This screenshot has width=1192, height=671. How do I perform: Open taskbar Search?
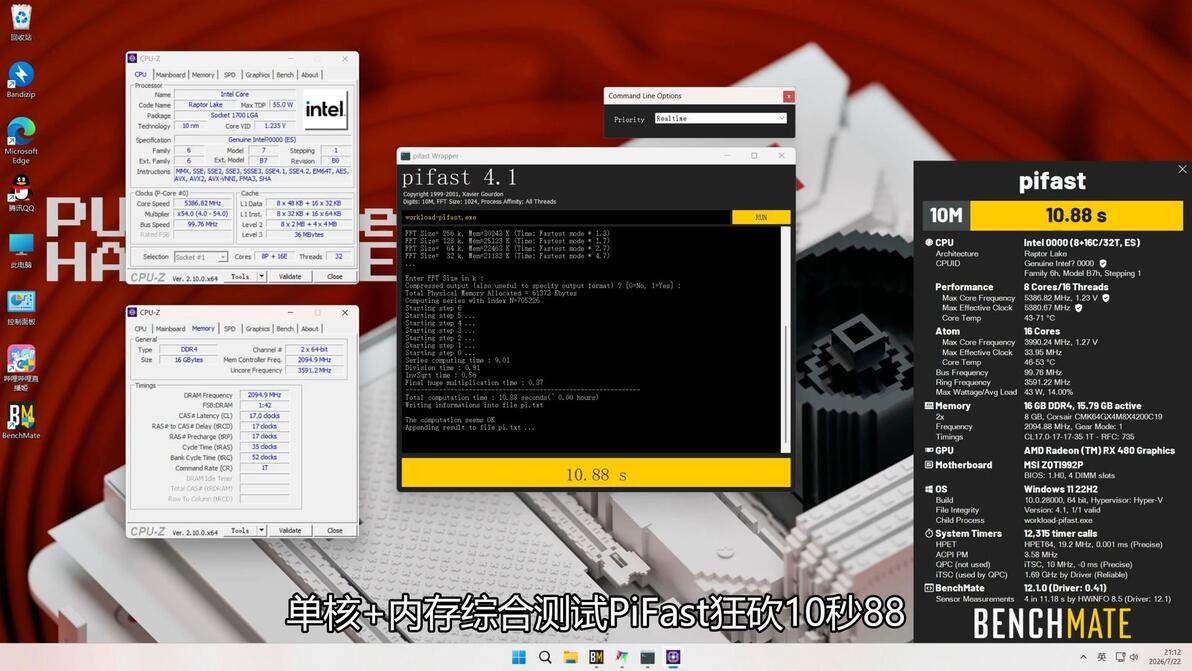[x=545, y=657]
